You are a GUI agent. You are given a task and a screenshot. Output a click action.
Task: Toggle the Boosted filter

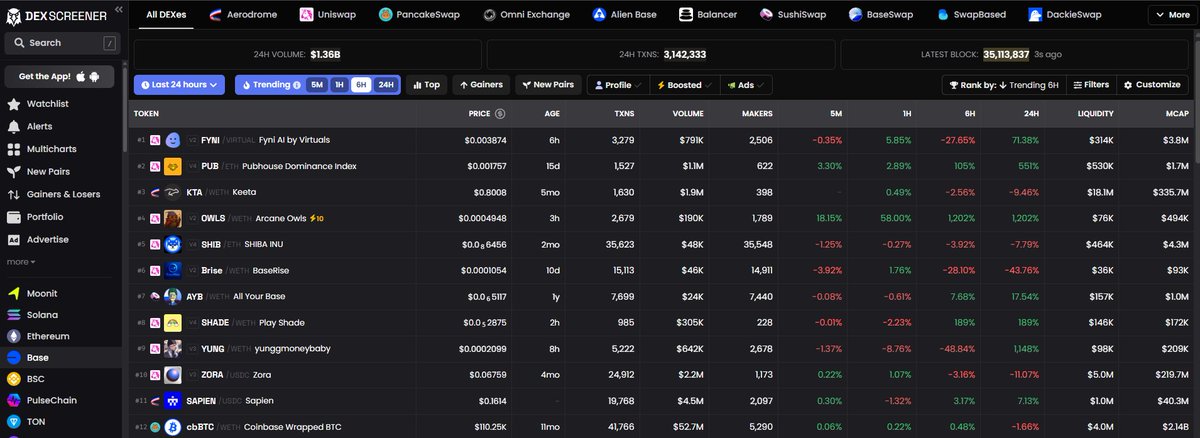coord(684,85)
